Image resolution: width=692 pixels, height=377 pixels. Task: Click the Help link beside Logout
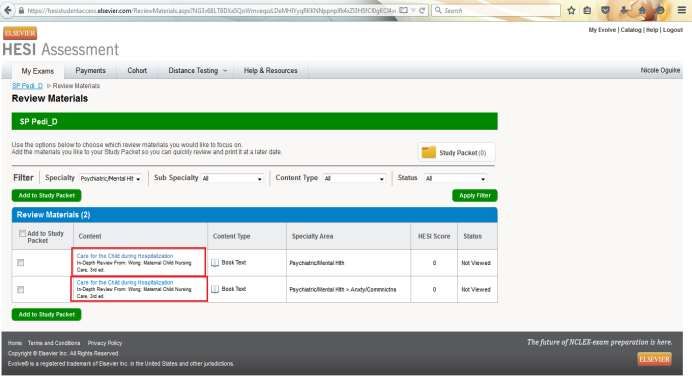coord(652,30)
